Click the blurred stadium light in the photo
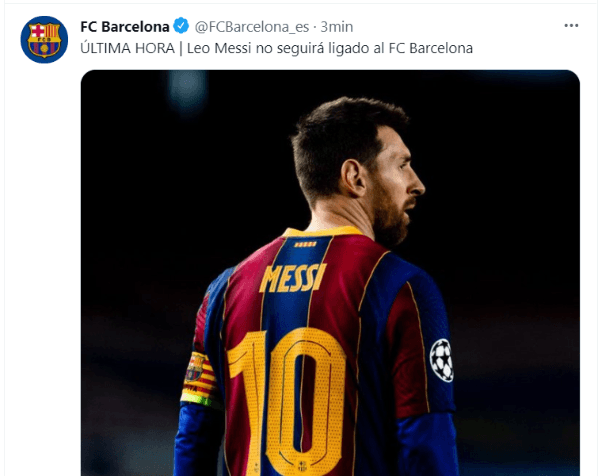 (x=187, y=87)
